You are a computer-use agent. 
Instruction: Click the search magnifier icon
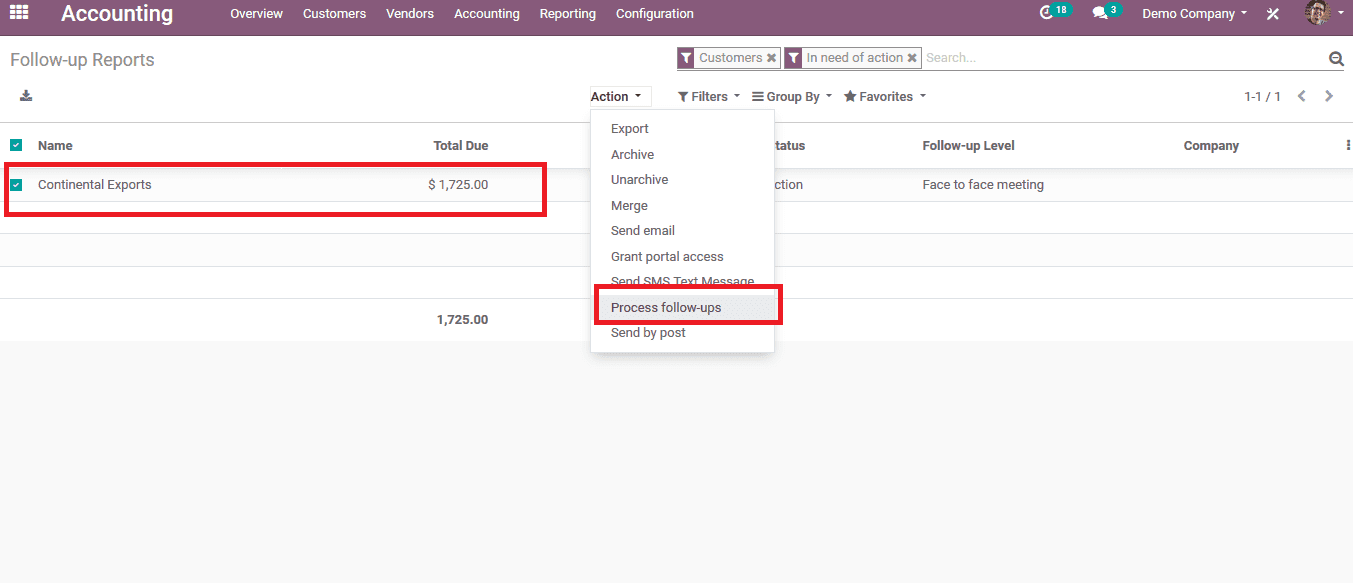pyautogui.click(x=1336, y=59)
